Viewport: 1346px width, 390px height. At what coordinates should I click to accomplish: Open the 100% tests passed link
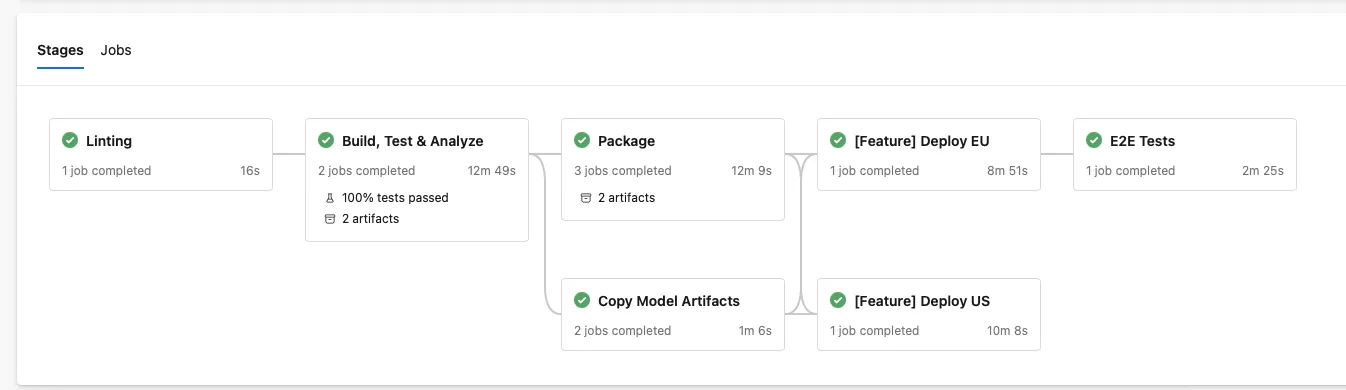pos(395,198)
